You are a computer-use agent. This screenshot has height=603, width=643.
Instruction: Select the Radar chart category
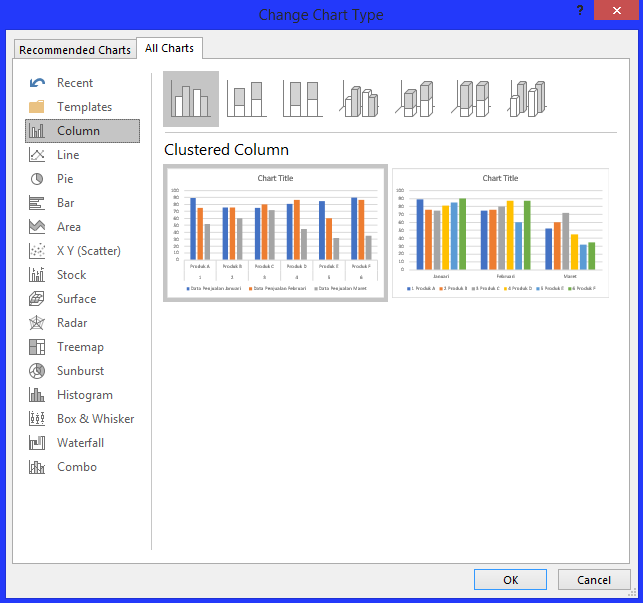point(82,323)
